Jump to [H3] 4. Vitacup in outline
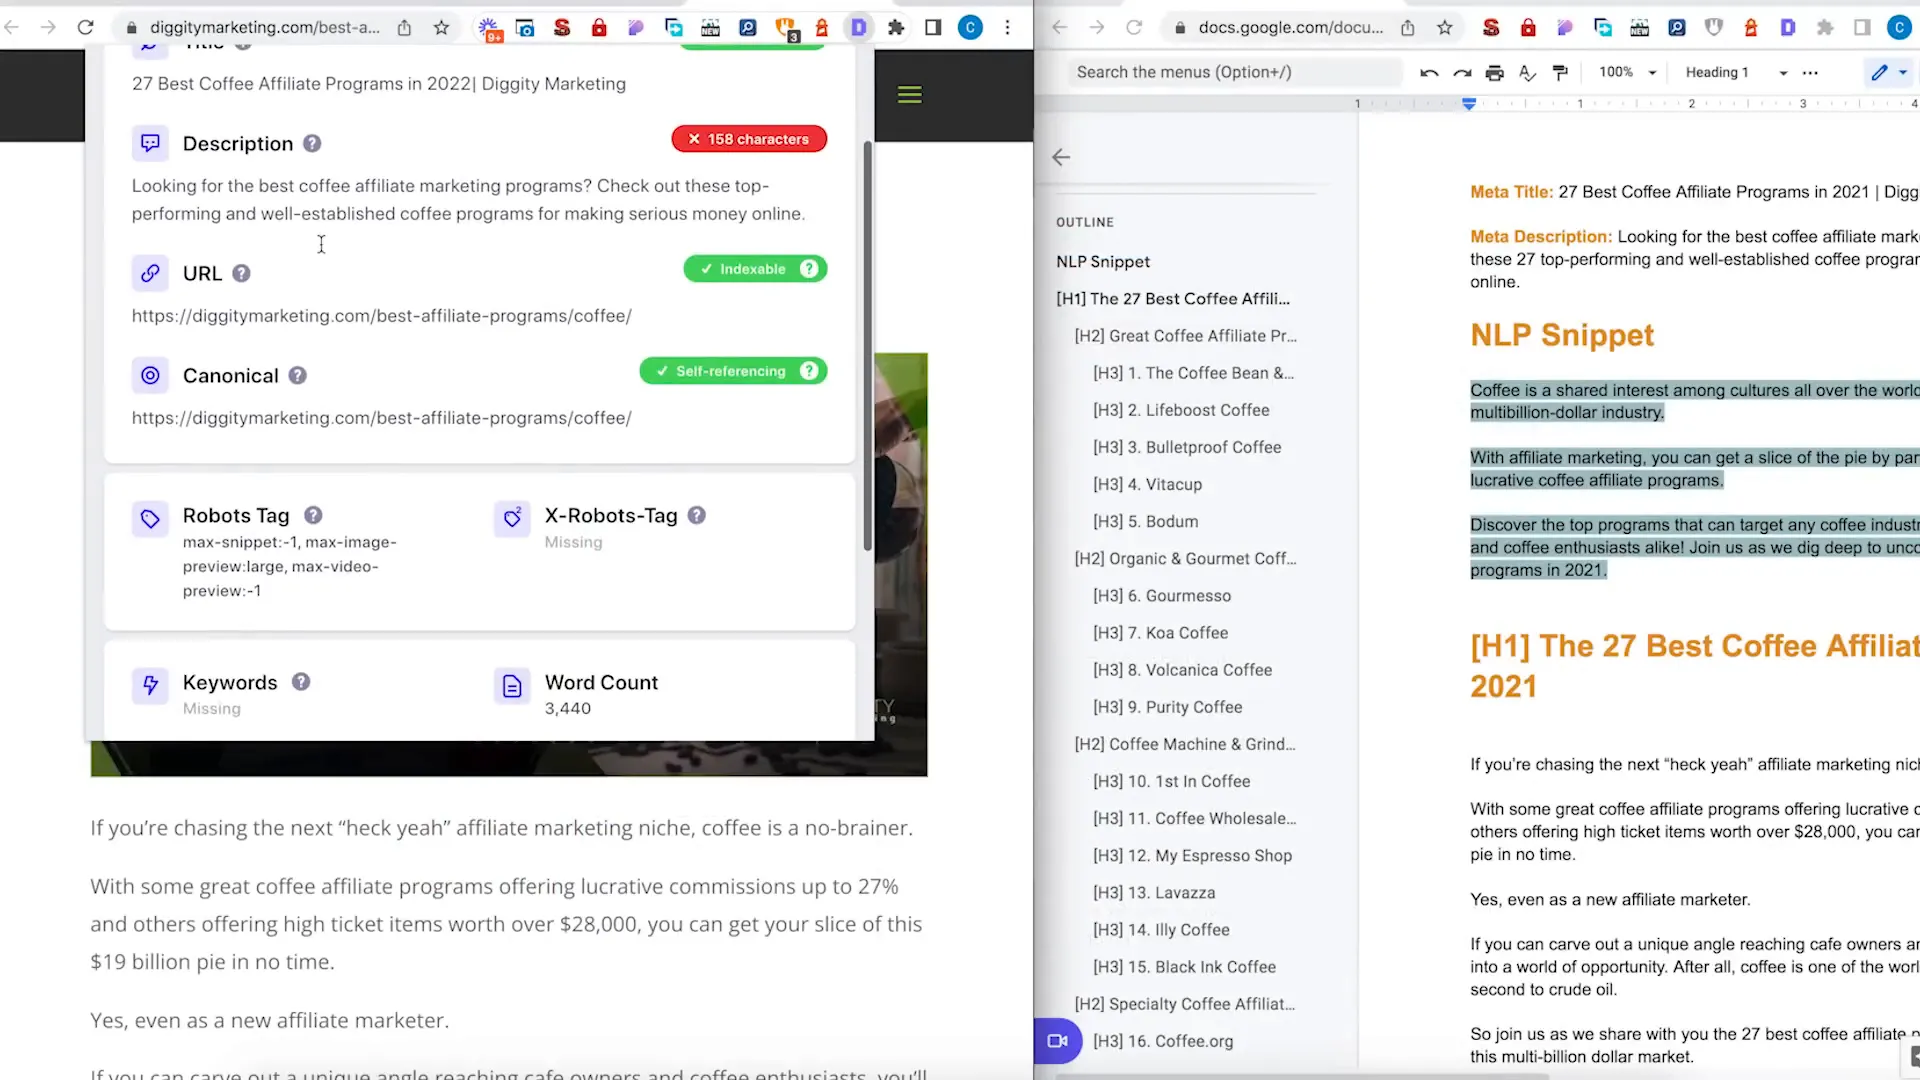Viewport: 1920px width, 1080px height. [x=1147, y=484]
